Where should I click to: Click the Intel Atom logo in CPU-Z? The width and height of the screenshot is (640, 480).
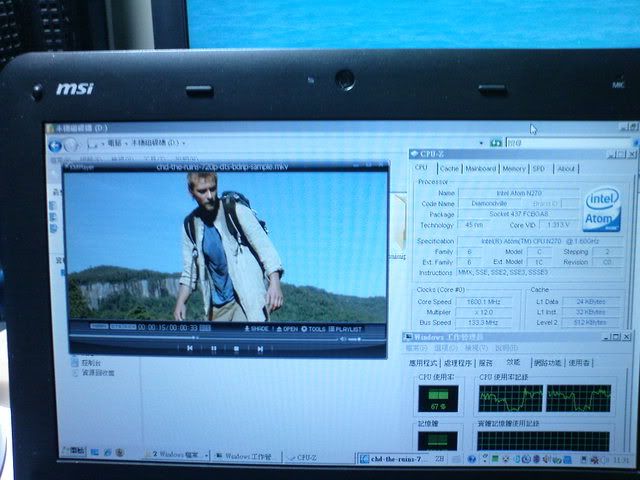coord(603,209)
